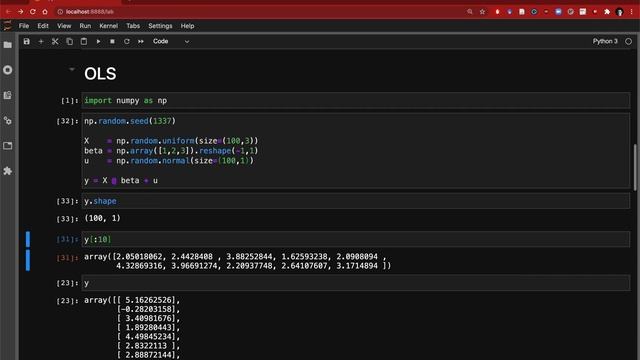The width and height of the screenshot is (640, 360).
Task: Cut the selected cell with the scissors icon
Action: point(55,41)
